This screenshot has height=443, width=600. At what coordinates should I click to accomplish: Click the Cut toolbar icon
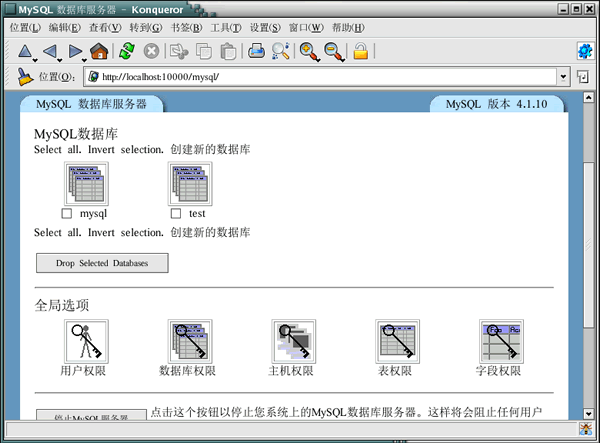[179, 51]
